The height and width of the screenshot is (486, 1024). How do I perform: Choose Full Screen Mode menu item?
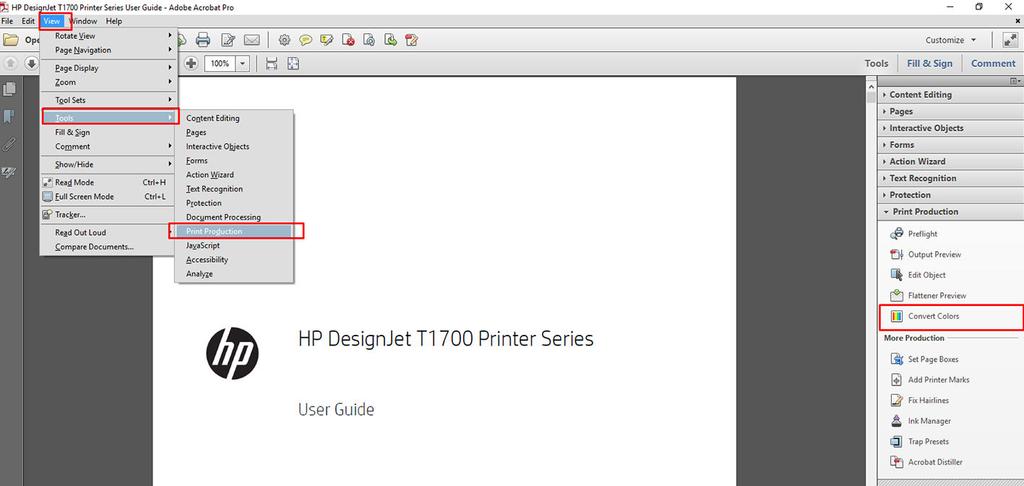point(108,197)
